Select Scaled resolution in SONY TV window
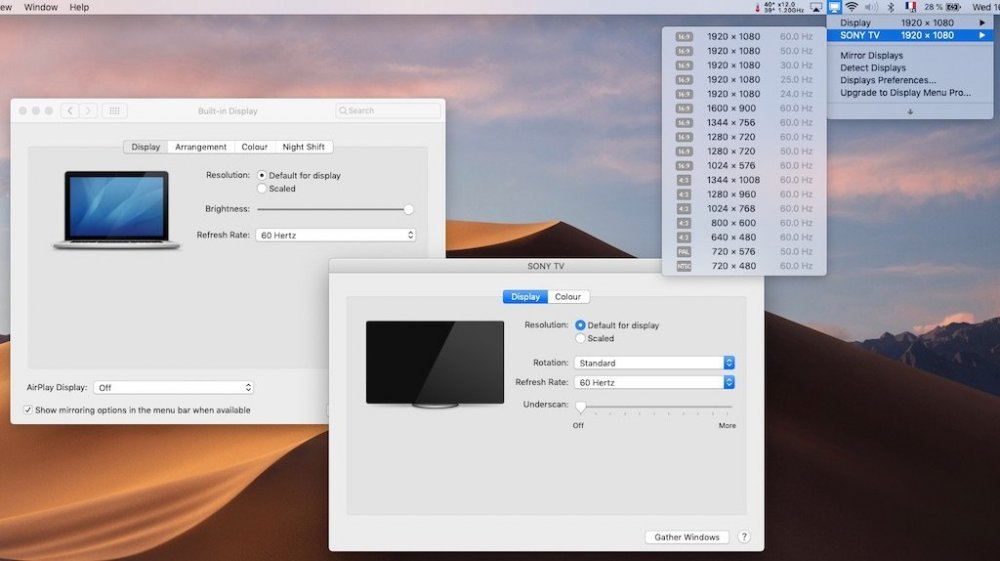The image size is (1000, 561). (x=581, y=339)
